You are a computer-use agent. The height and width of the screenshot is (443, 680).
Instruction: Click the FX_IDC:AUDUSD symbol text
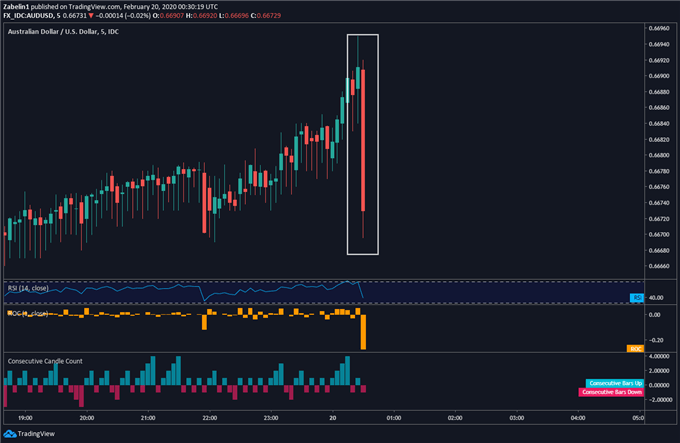coord(29,16)
